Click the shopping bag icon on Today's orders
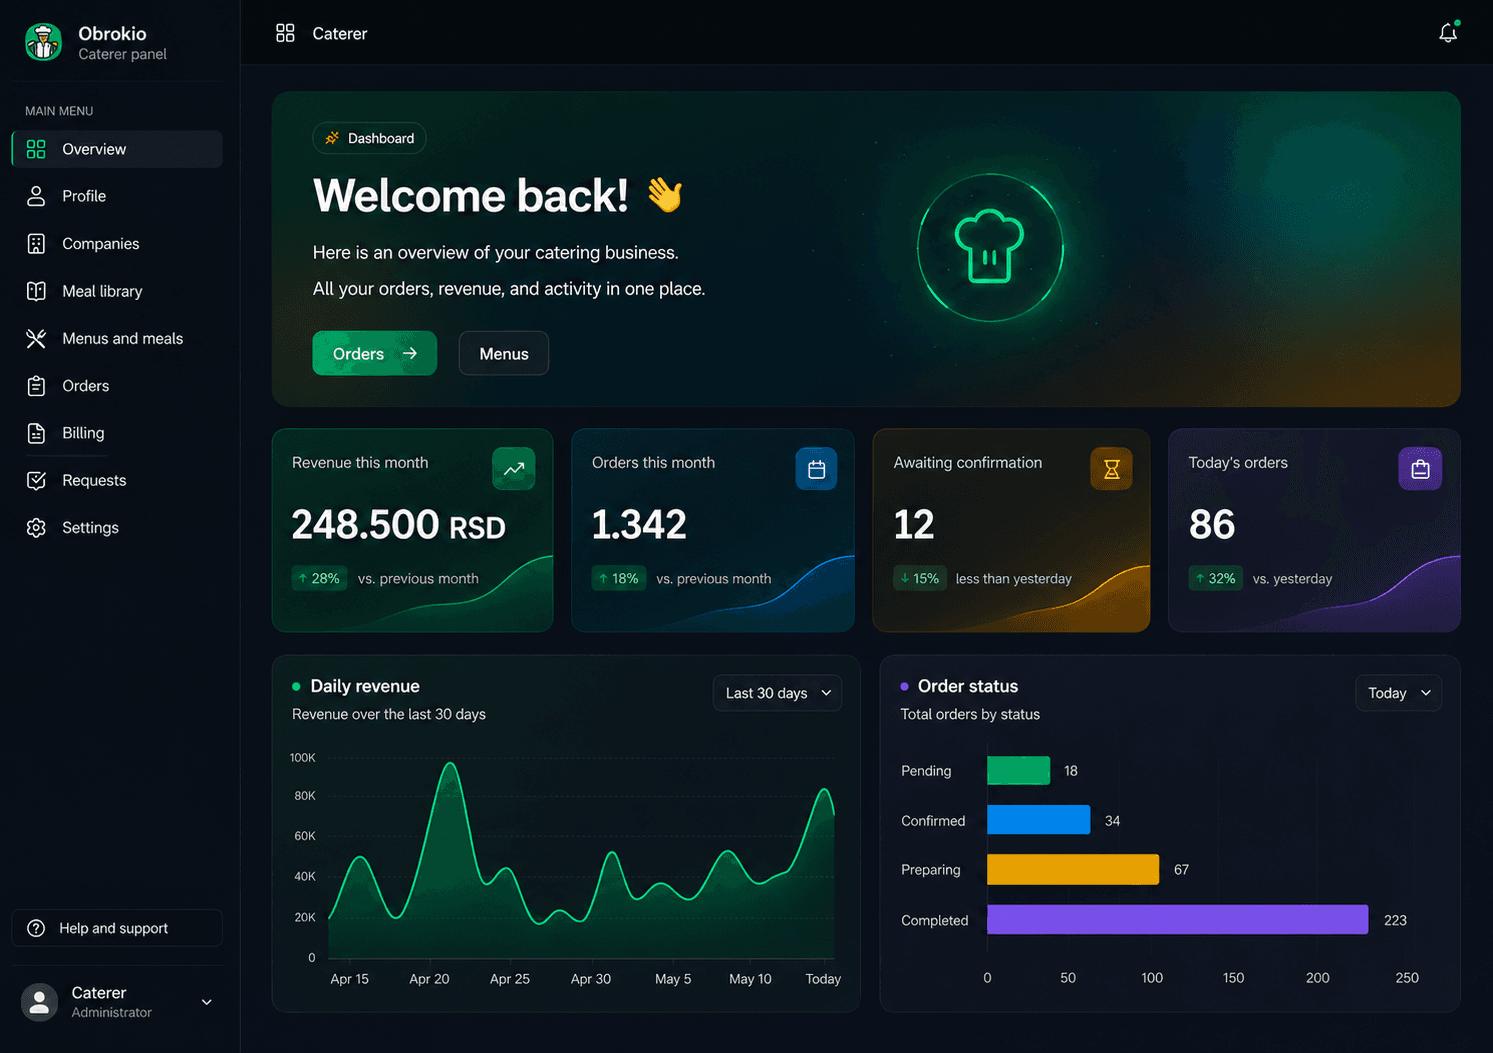1493x1053 pixels. [x=1420, y=469]
